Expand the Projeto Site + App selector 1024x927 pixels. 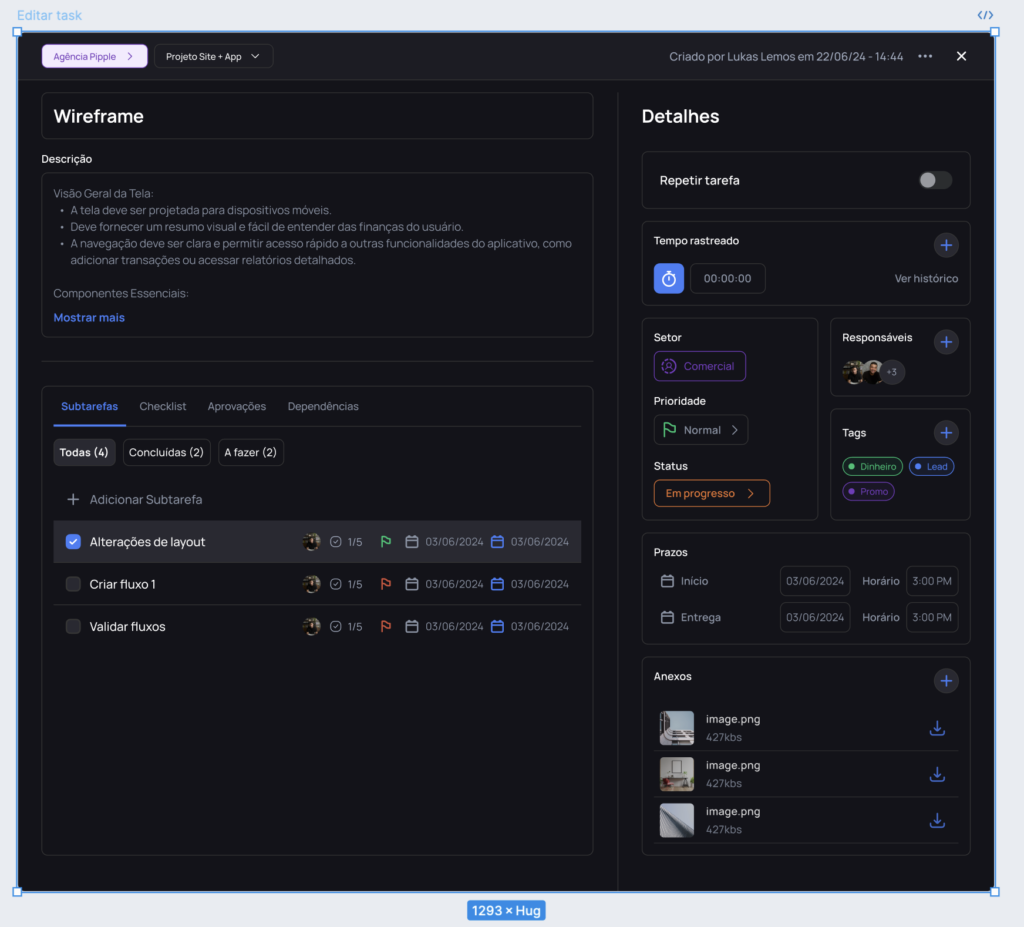pyautogui.click(x=213, y=56)
